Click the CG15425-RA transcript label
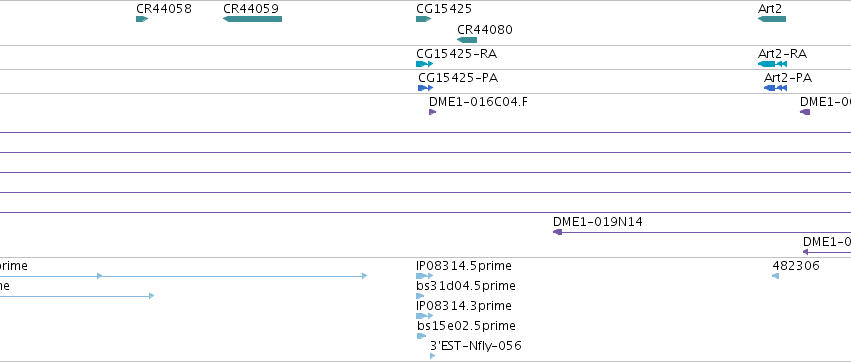851x362 pixels. coord(456,54)
